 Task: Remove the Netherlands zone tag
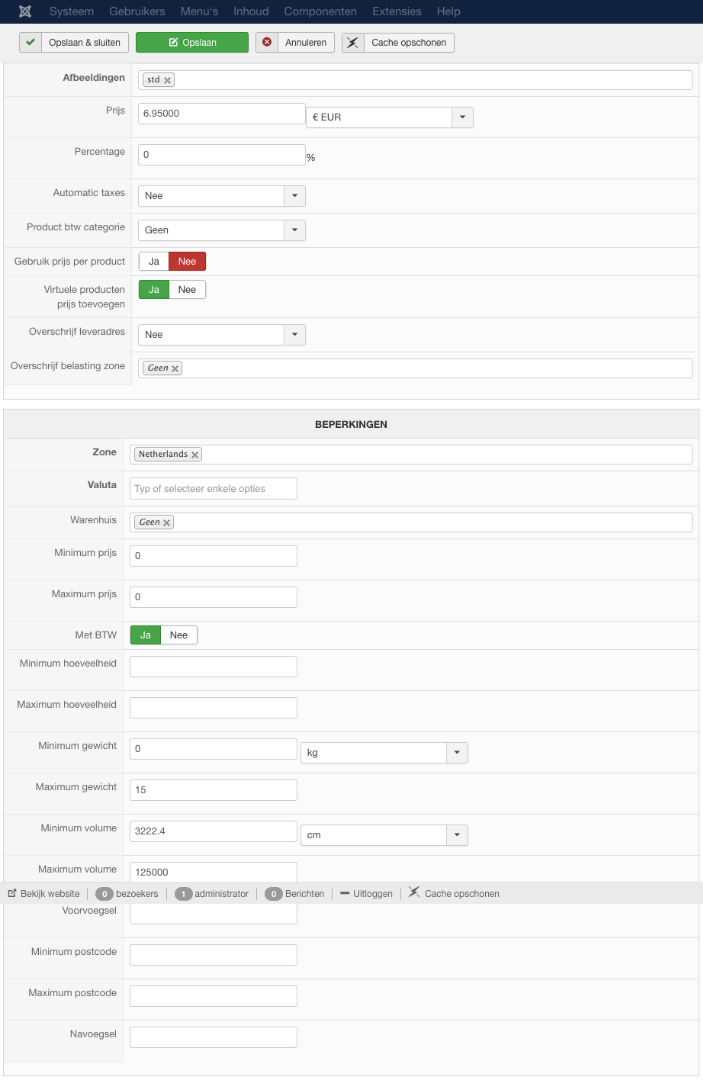click(195, 455)
